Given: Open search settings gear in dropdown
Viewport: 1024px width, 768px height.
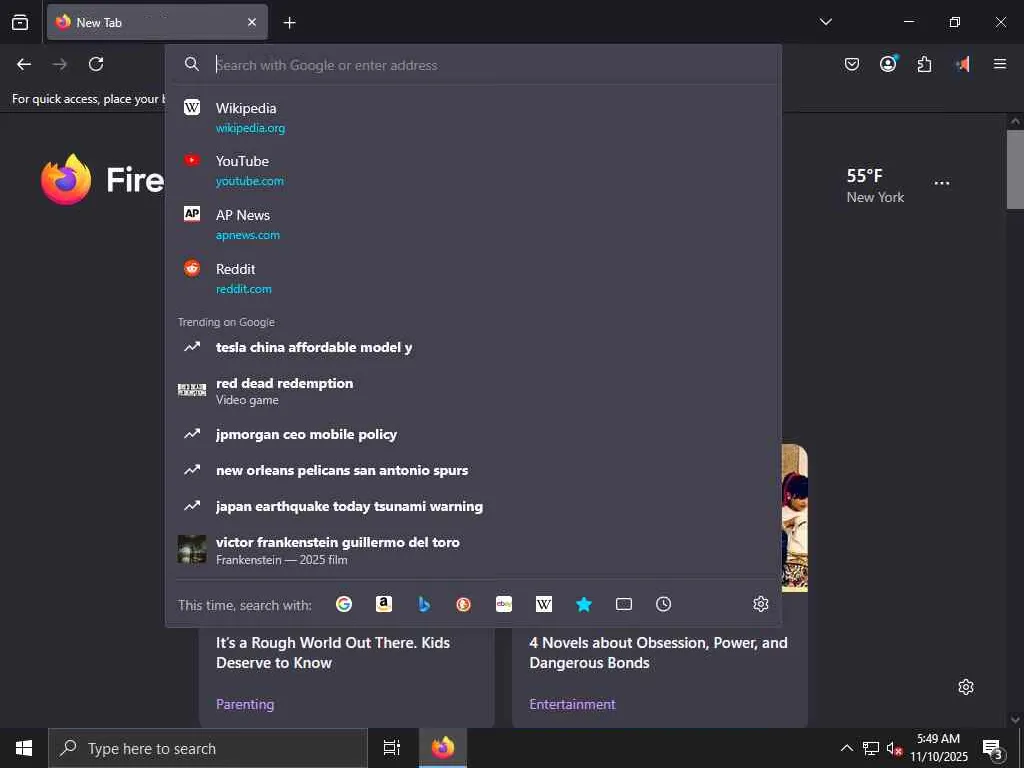Looking at the screenshot, I should coord(761,604).
